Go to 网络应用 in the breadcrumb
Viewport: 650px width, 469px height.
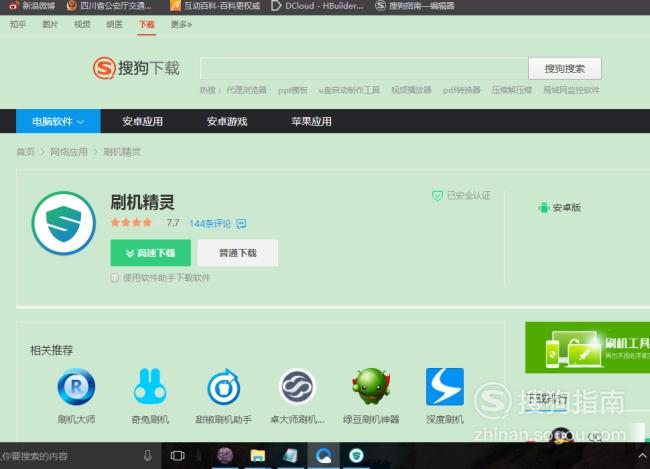69,152
